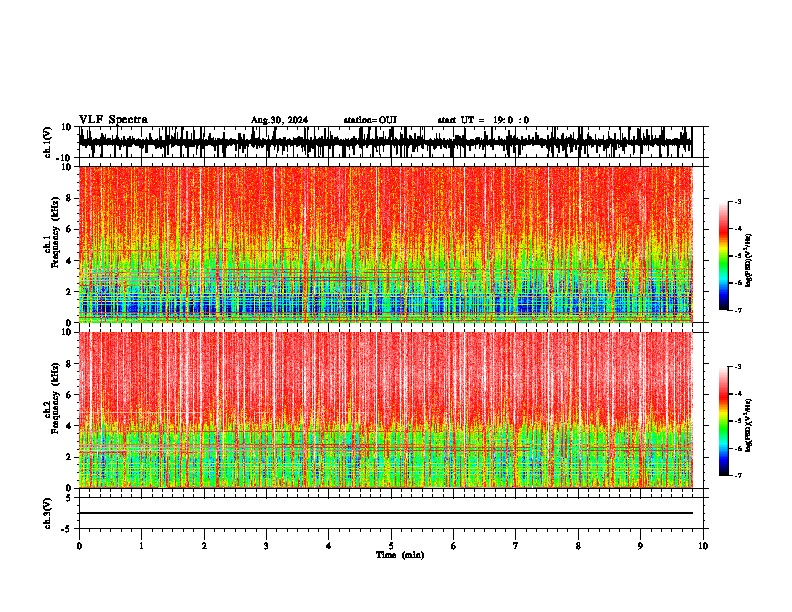Click the time axis end label "10"
792x612 pixels.
tap(703, 546)
